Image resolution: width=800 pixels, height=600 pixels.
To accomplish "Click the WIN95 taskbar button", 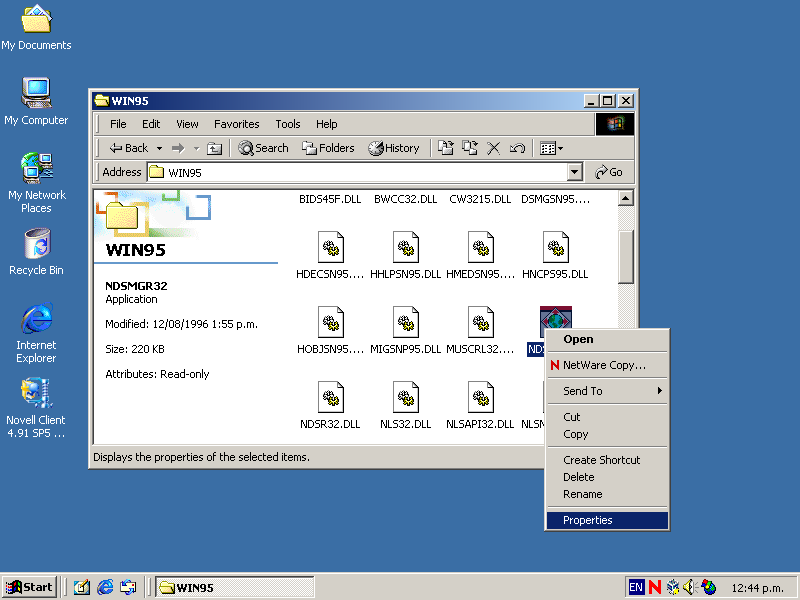I will pos(234,587).
